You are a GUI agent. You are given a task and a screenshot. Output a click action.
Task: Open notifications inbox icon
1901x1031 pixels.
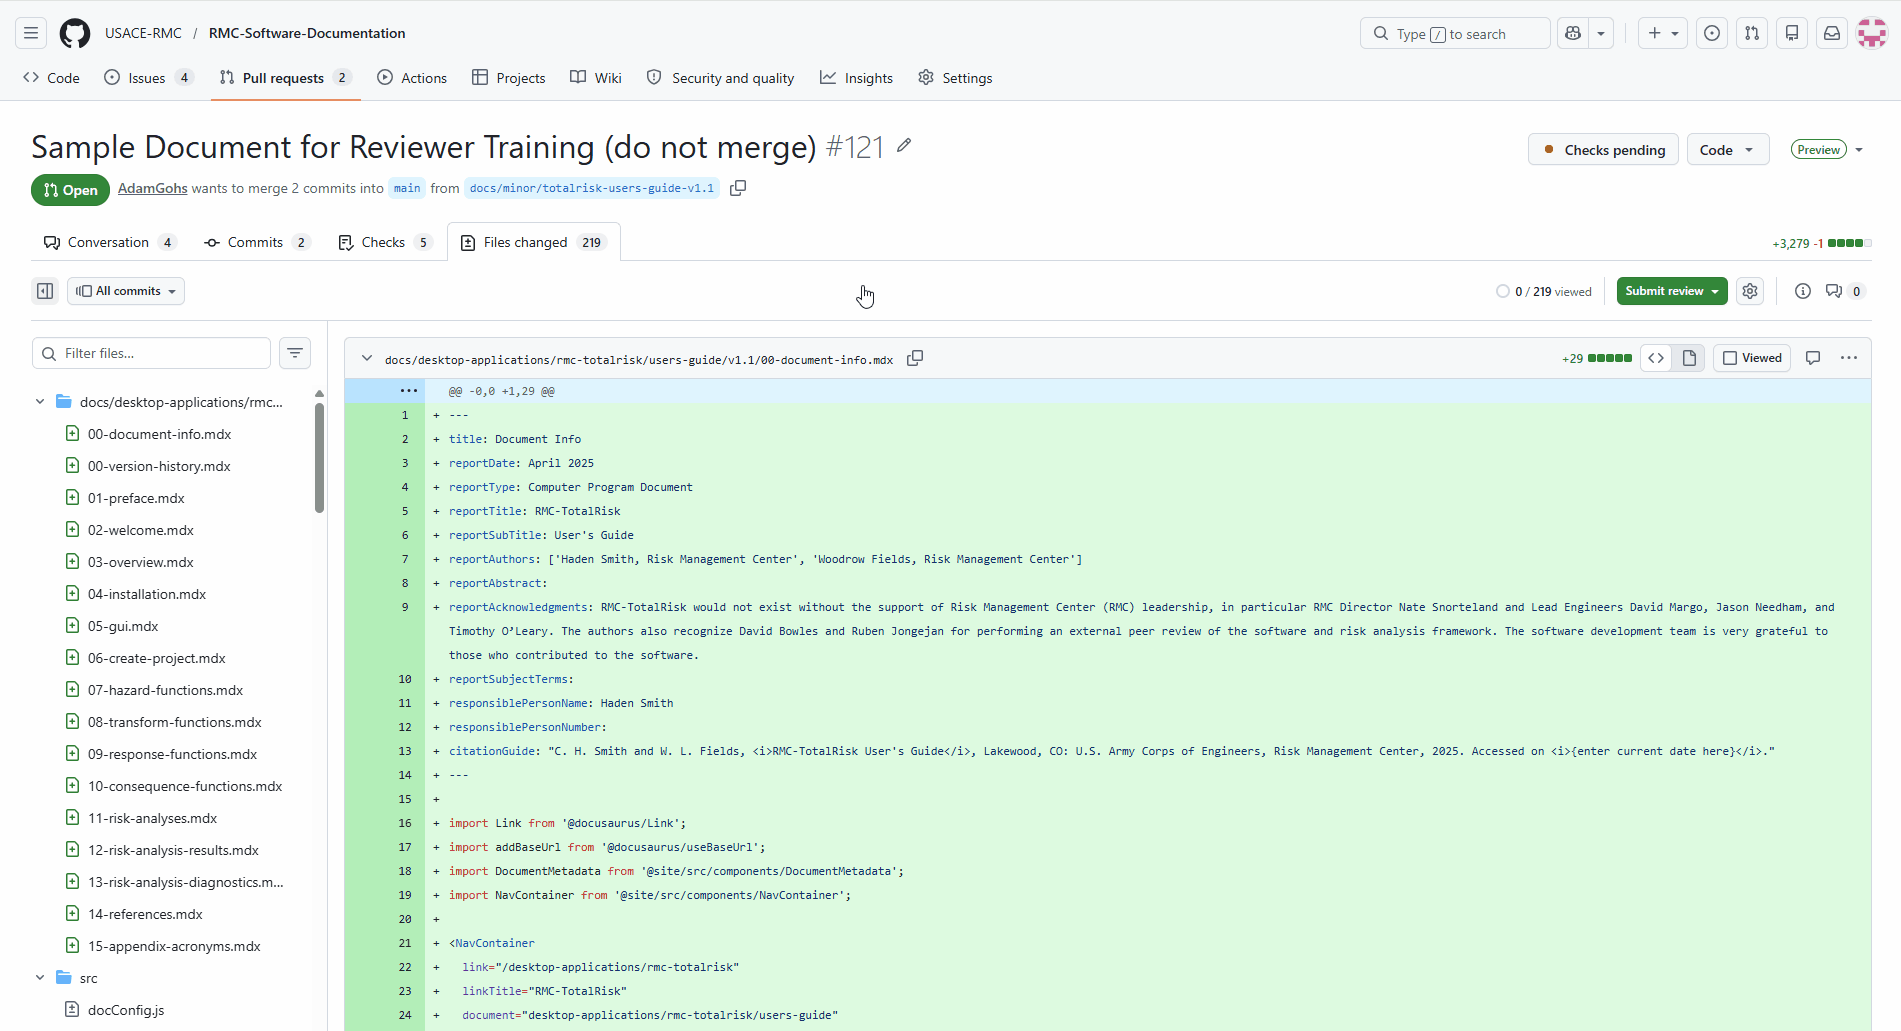point(1832,33)
